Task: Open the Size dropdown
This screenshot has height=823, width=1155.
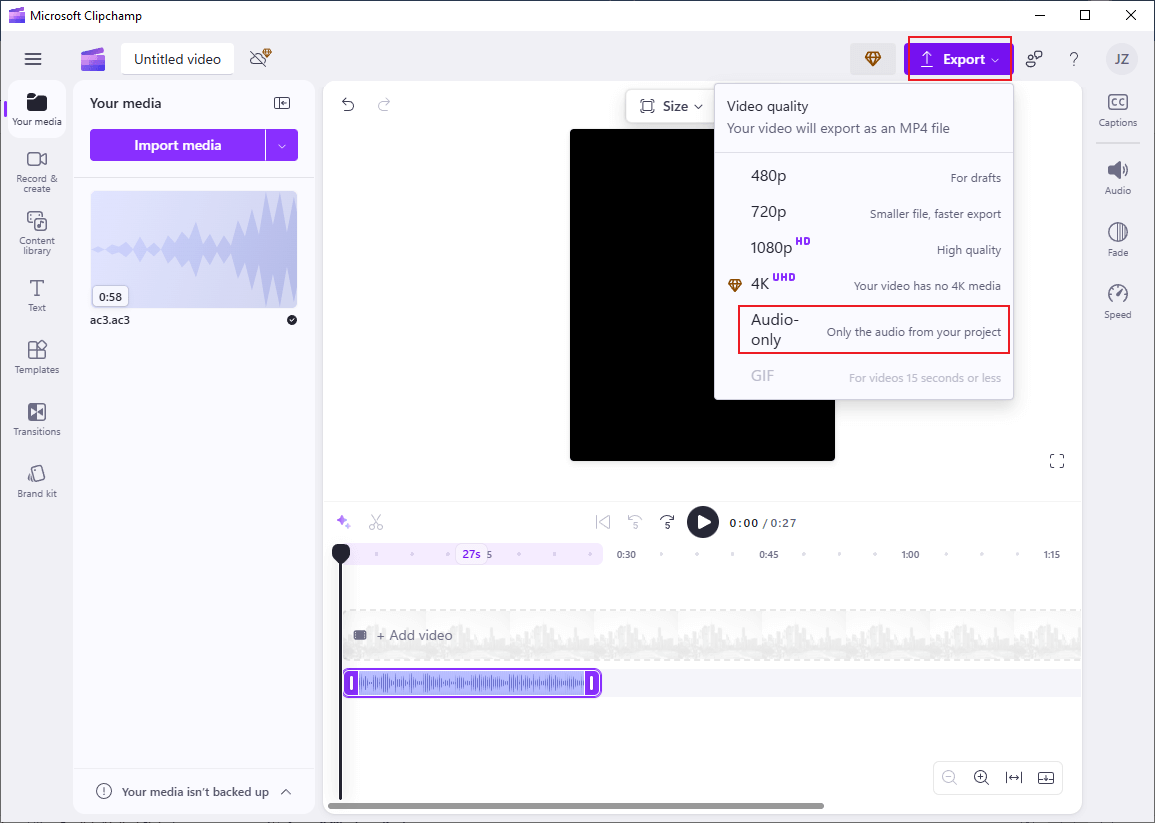Action: tap(670, 106)
